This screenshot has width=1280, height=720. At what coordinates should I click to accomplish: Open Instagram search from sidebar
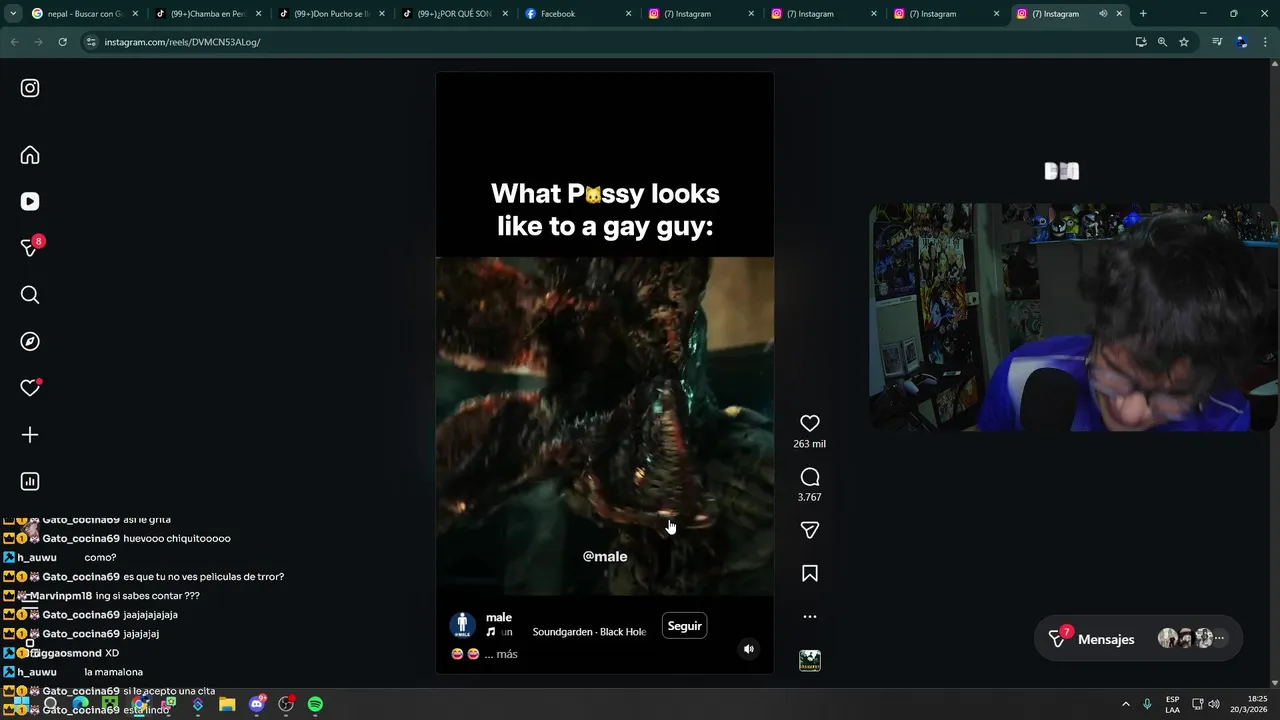click(30, 295)
